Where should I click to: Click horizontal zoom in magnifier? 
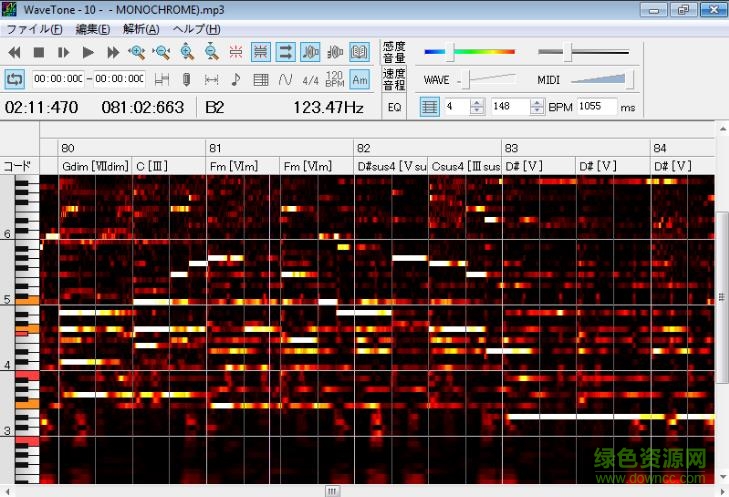click(136, 52)
